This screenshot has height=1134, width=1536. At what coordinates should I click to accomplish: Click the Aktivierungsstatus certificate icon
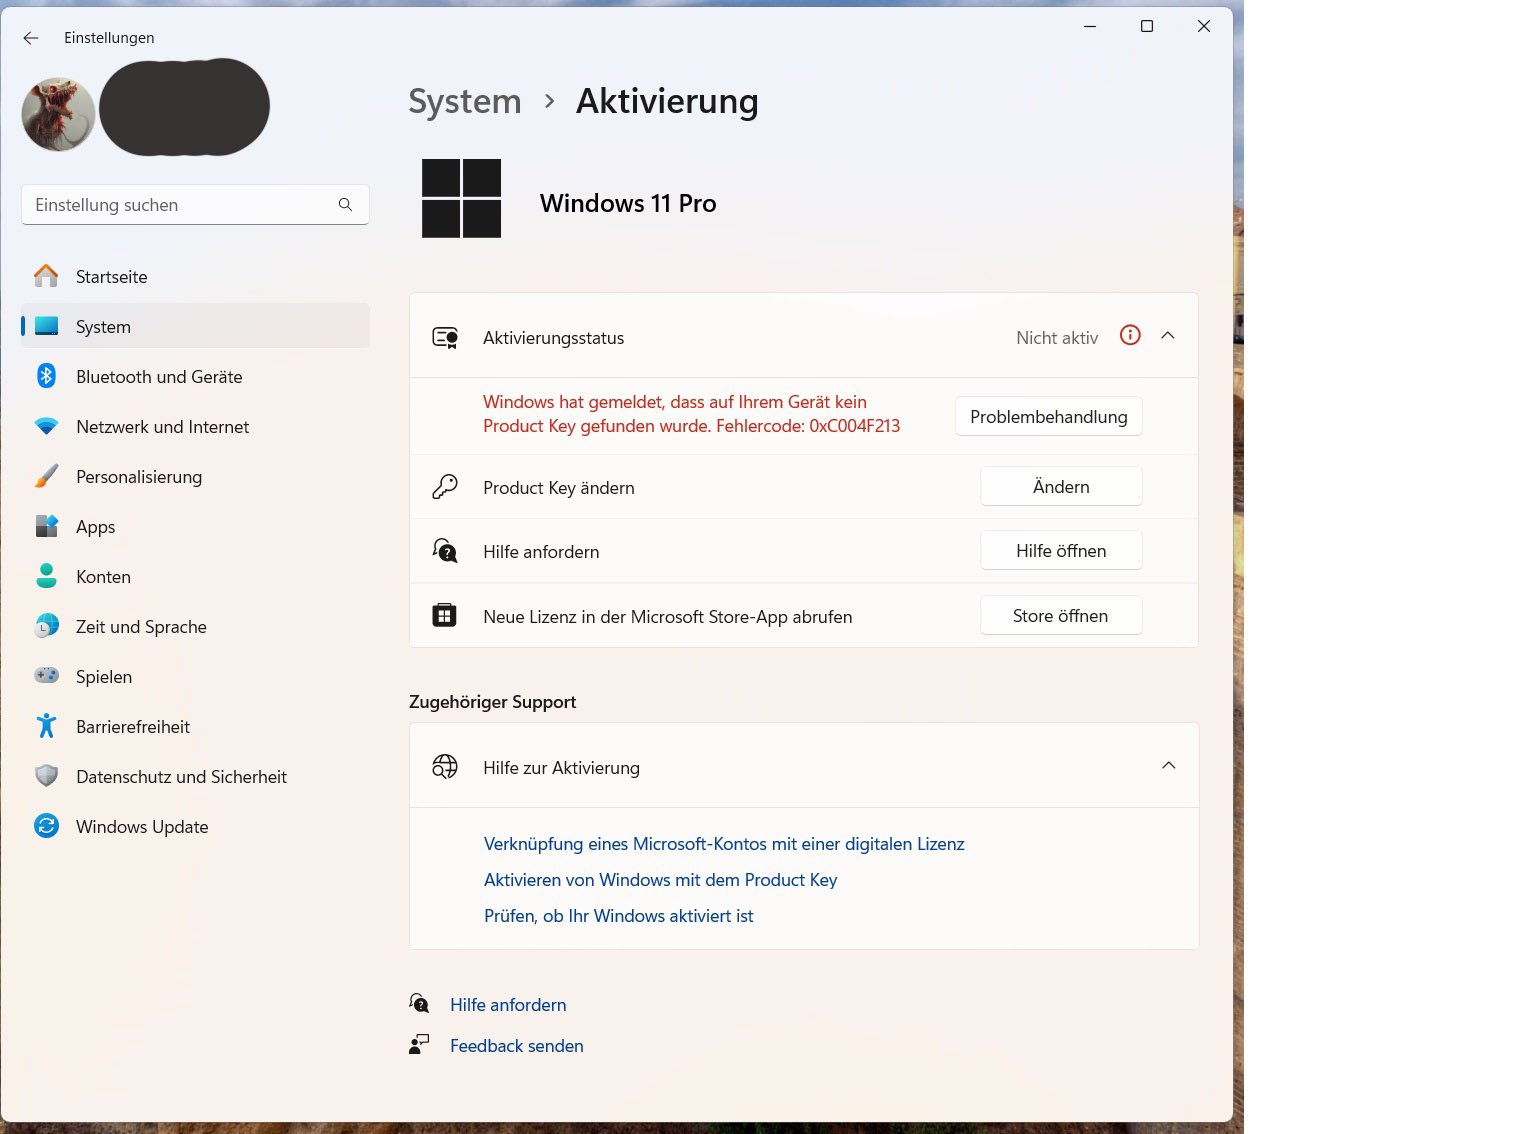[445, 337]
